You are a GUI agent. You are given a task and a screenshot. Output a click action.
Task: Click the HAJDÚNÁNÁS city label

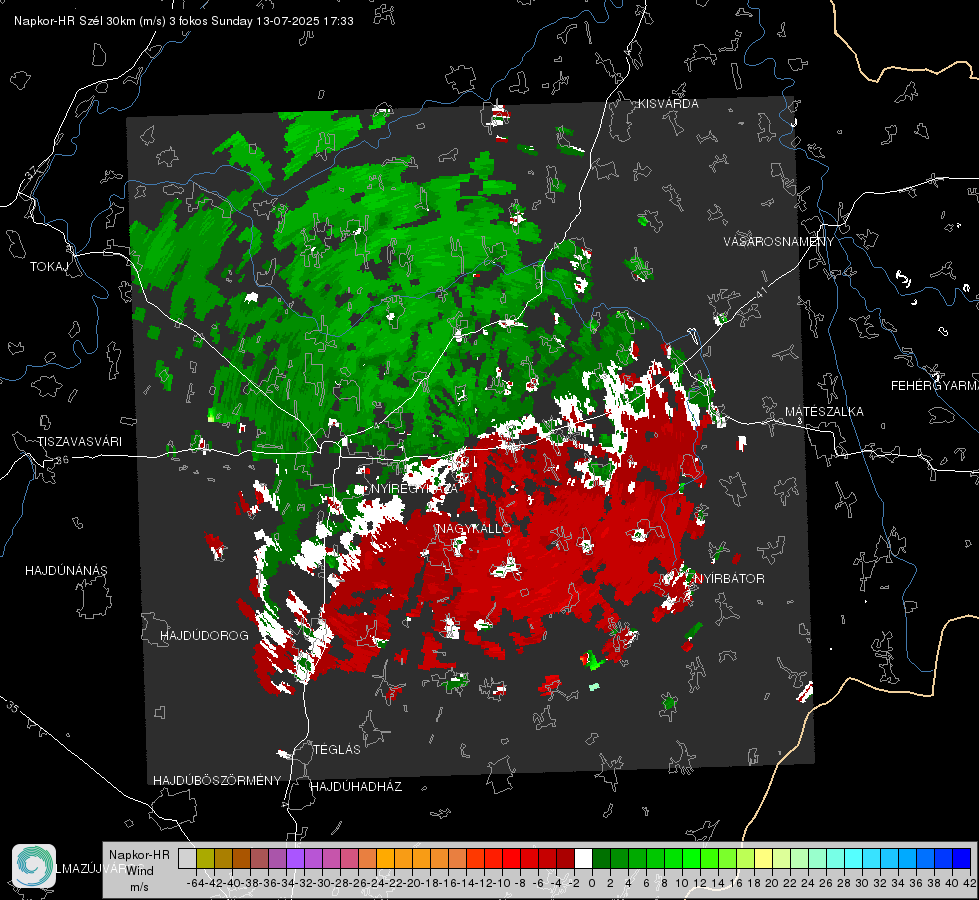[66, 571]
